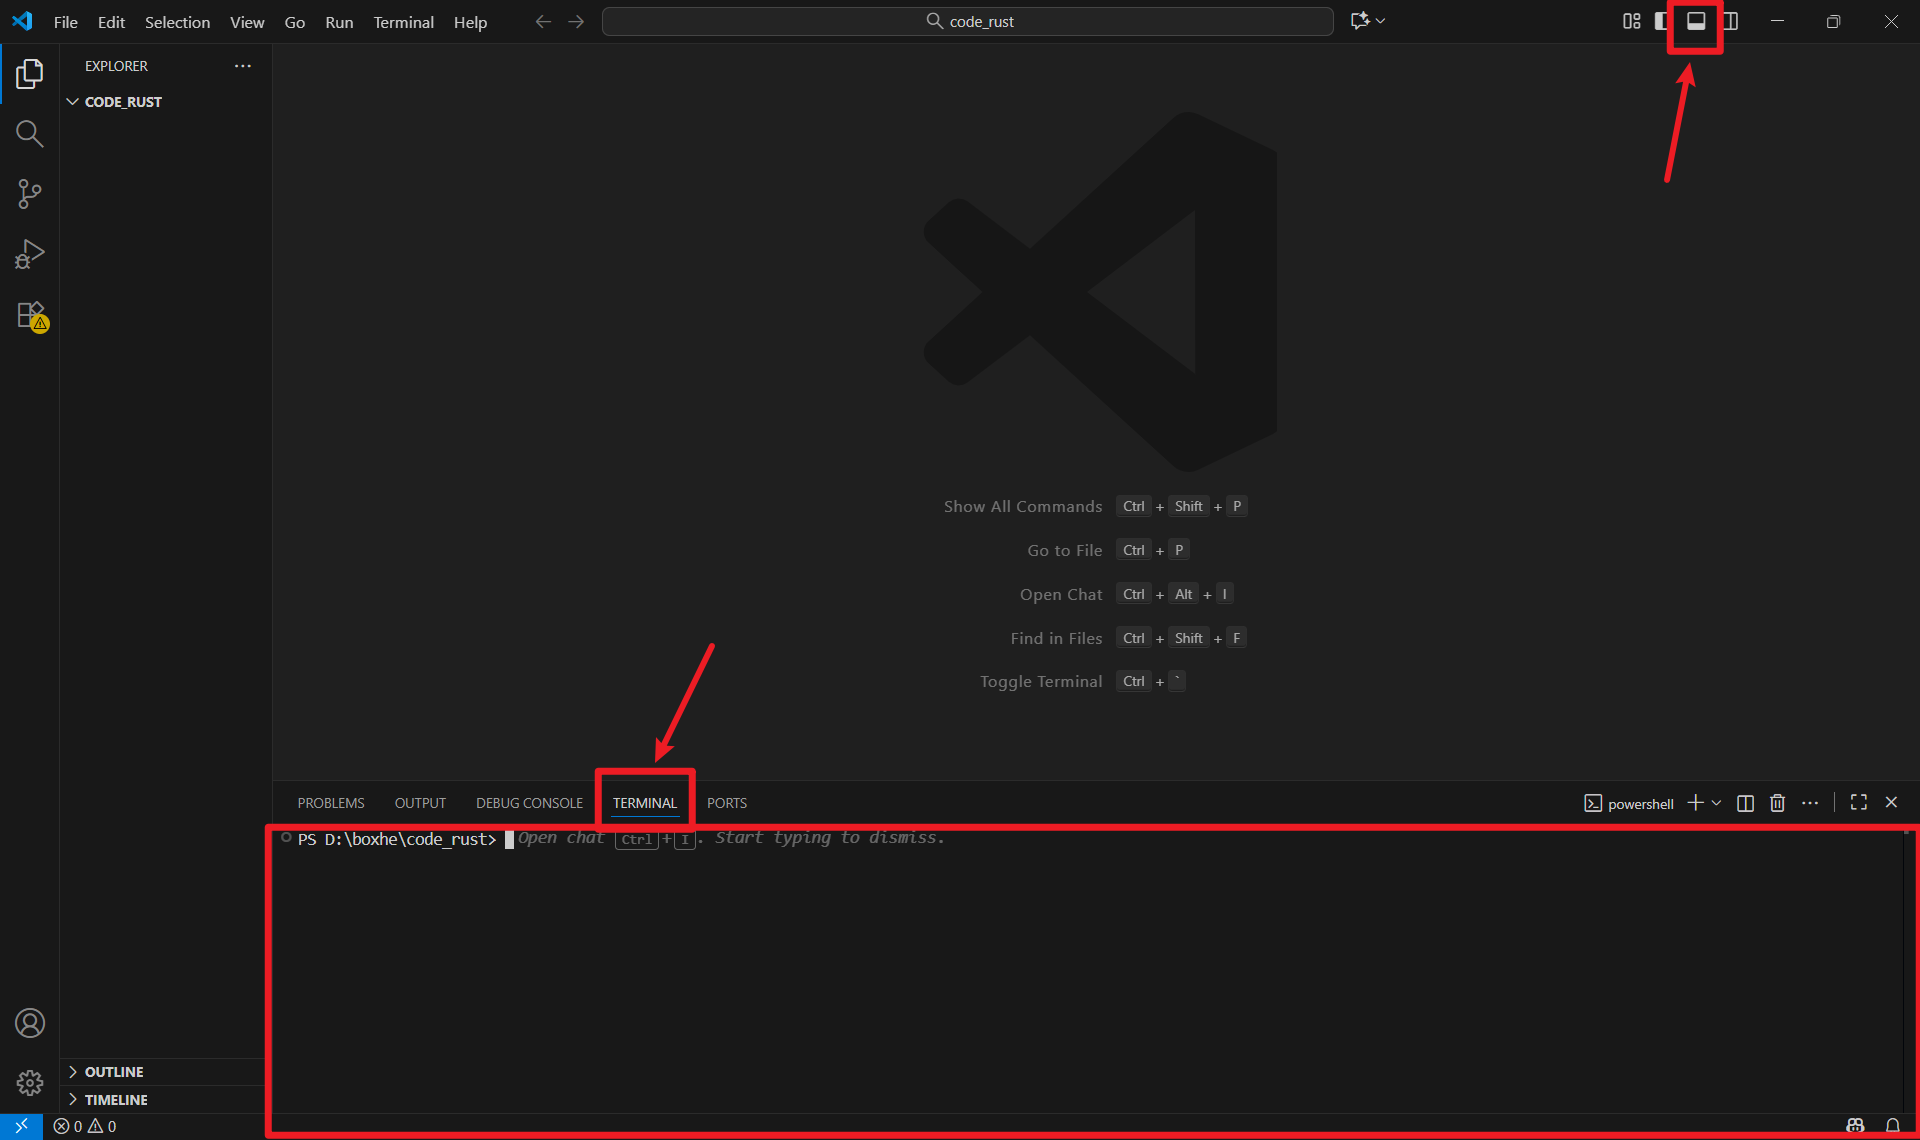
Task: Toggle the bottom panel visibility
Action: click(x=1696, y=21)
